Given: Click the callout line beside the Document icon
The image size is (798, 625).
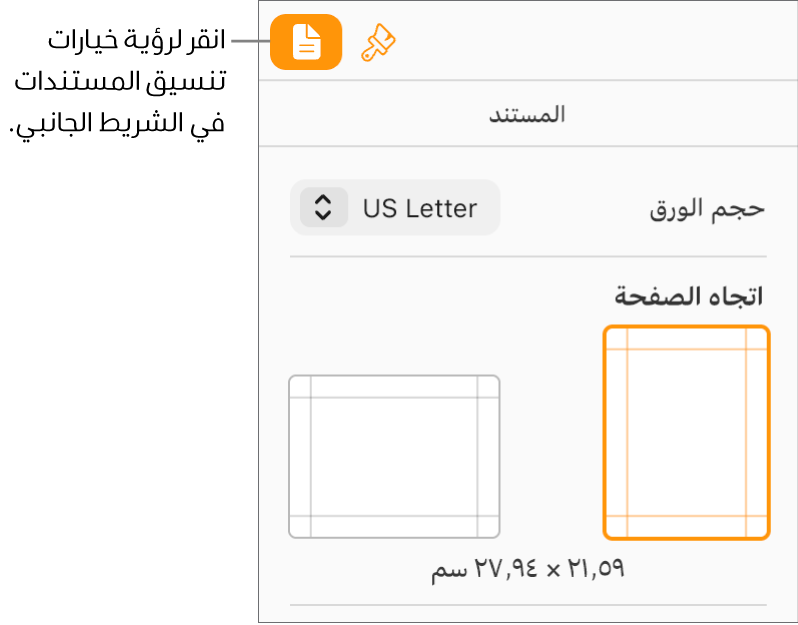Looking at the screenshot, I should (x=250, y=42).
